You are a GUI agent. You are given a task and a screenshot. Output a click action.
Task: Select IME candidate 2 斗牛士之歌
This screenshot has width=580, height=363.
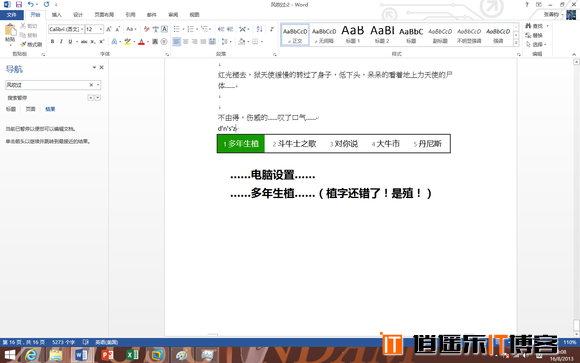294,144
